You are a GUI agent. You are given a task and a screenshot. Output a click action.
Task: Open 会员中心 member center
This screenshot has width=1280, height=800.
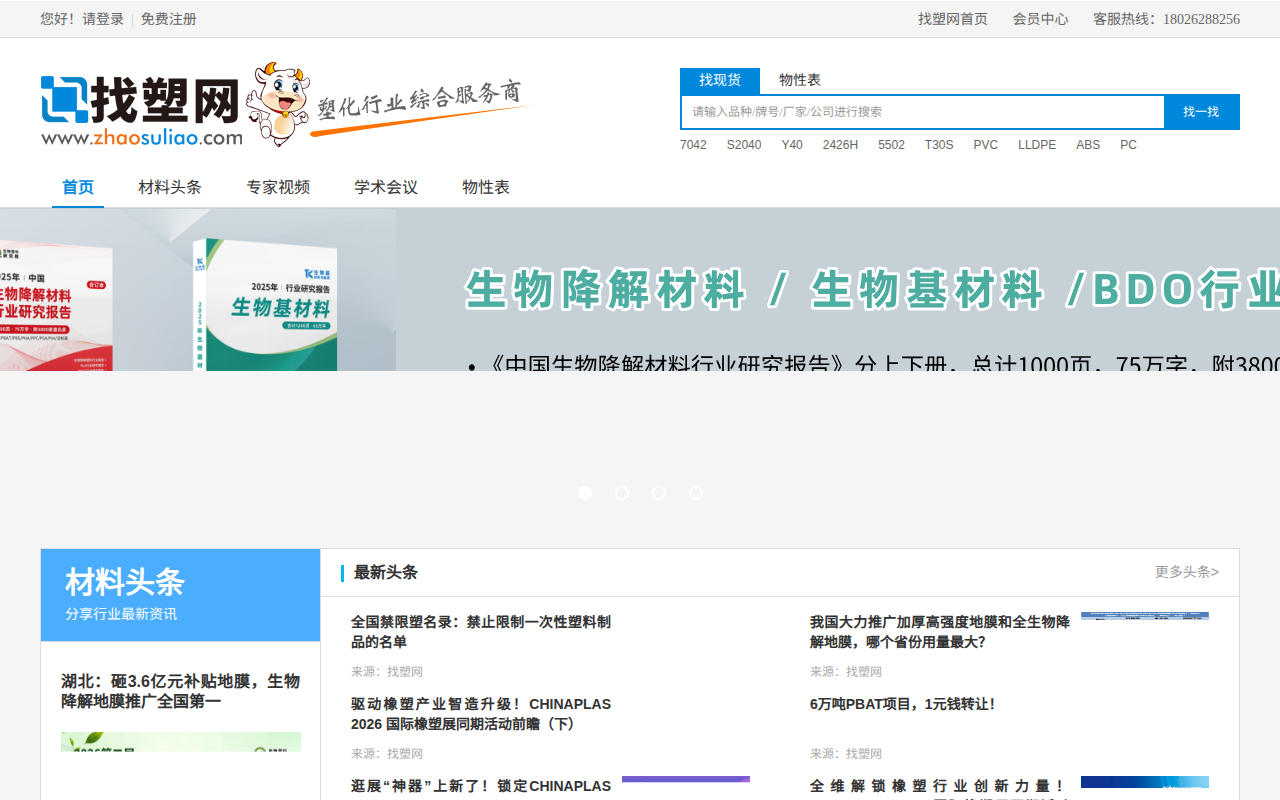click(1040, 19)
